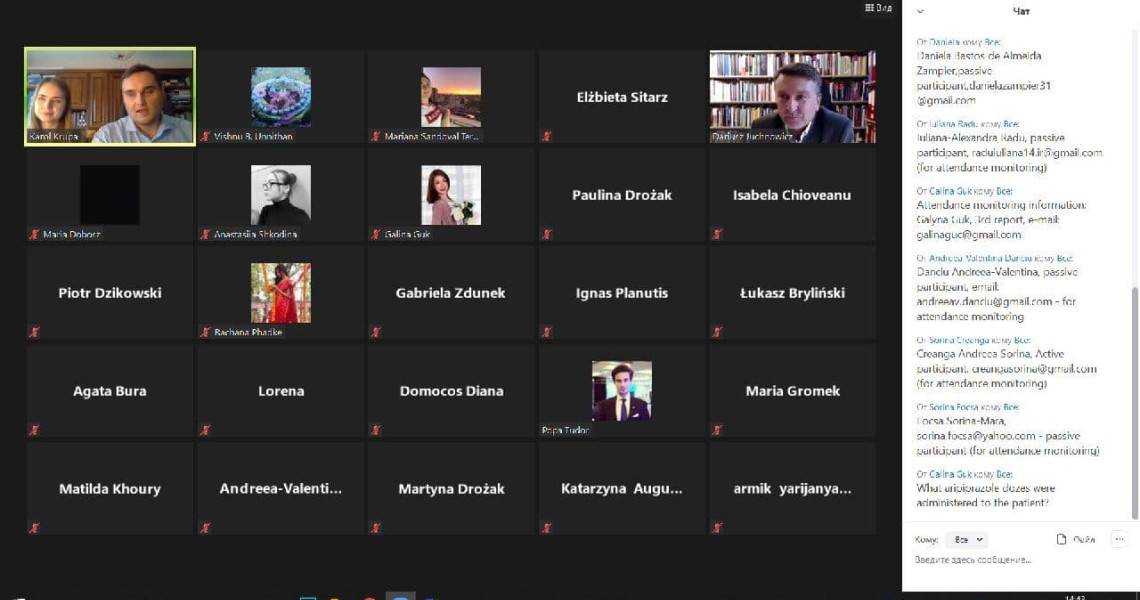Open the recipient dropdown next to Кому
Image resolution: width=1140 pixels, height=600 pixels.
pos(968,540)
